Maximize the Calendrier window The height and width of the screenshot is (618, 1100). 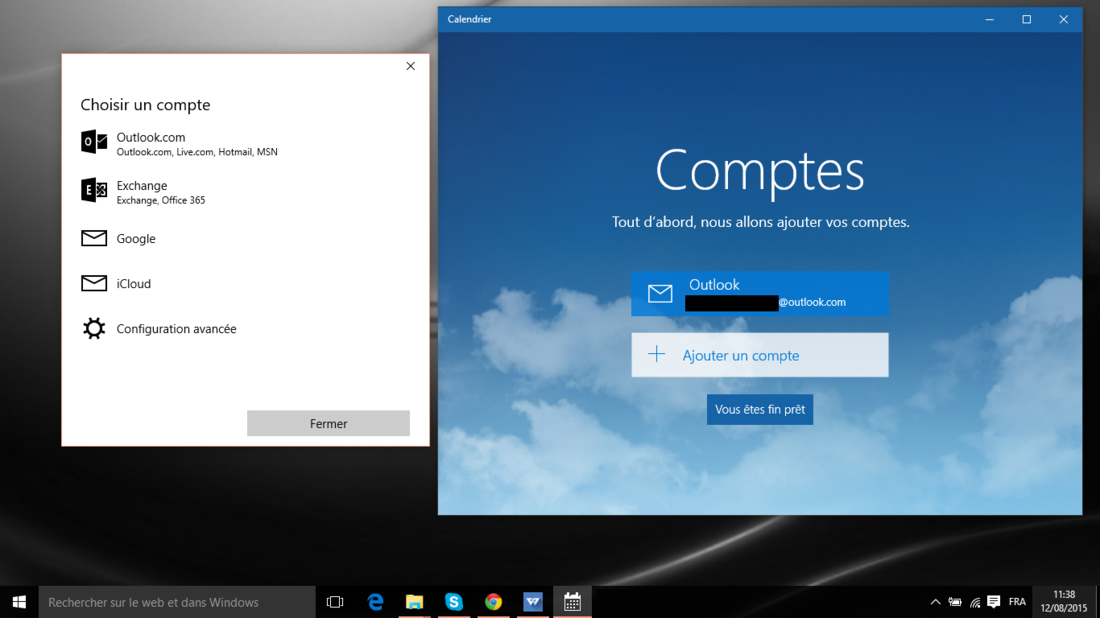1026,20
